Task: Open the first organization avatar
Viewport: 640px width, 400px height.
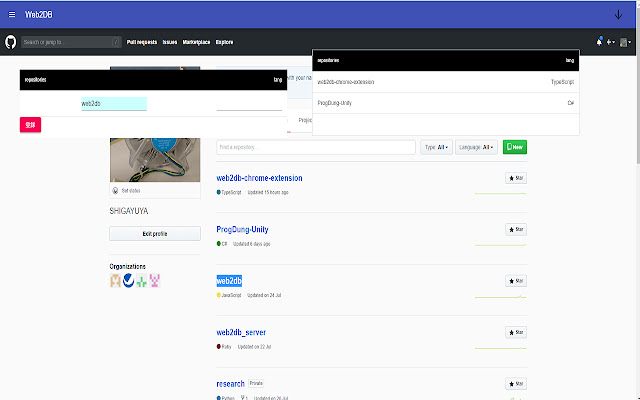Action: pos(116,281)
